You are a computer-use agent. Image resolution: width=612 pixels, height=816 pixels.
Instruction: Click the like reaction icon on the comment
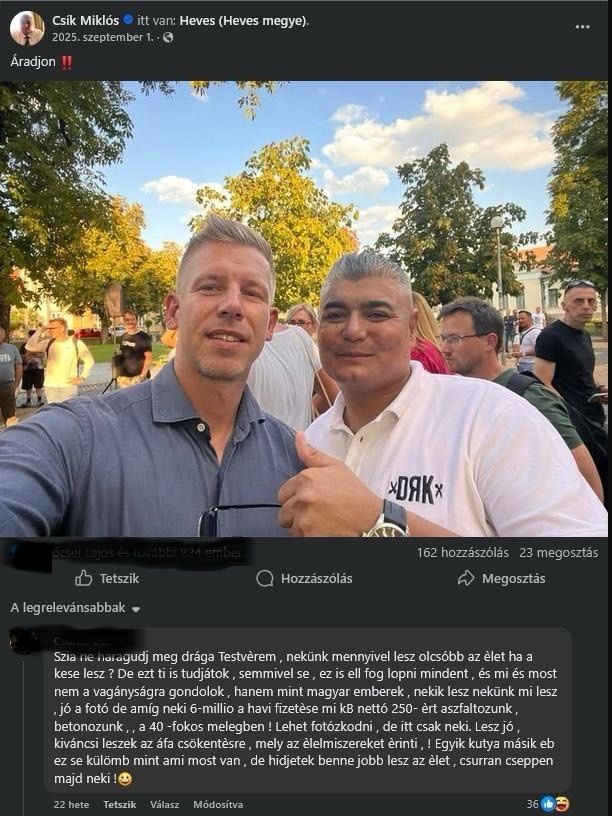click(547, 804)
